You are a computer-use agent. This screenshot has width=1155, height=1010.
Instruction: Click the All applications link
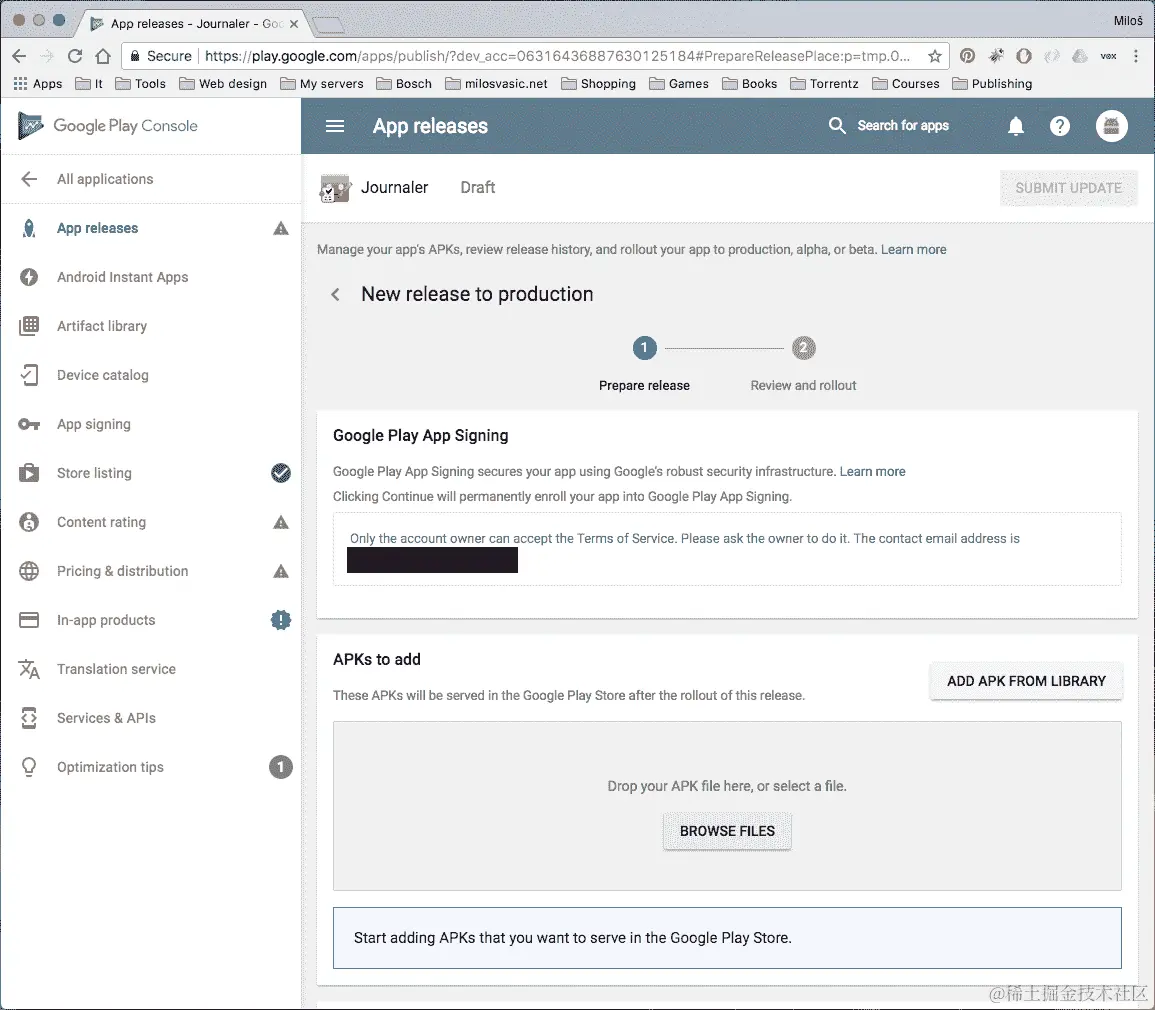(105, 179)
